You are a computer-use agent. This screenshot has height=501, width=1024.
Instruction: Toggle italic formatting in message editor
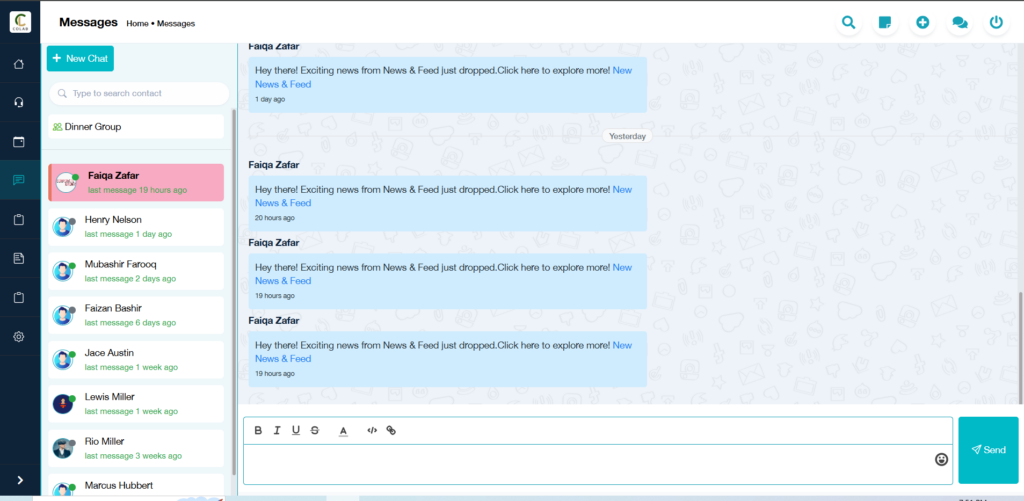click(277, 430)
